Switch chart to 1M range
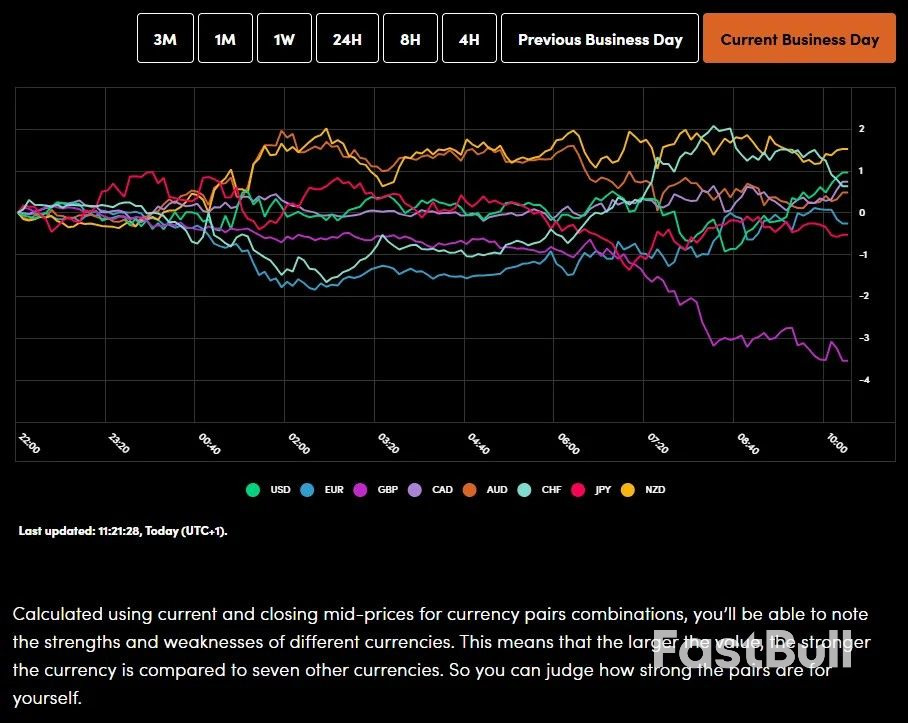 [225, 38]
